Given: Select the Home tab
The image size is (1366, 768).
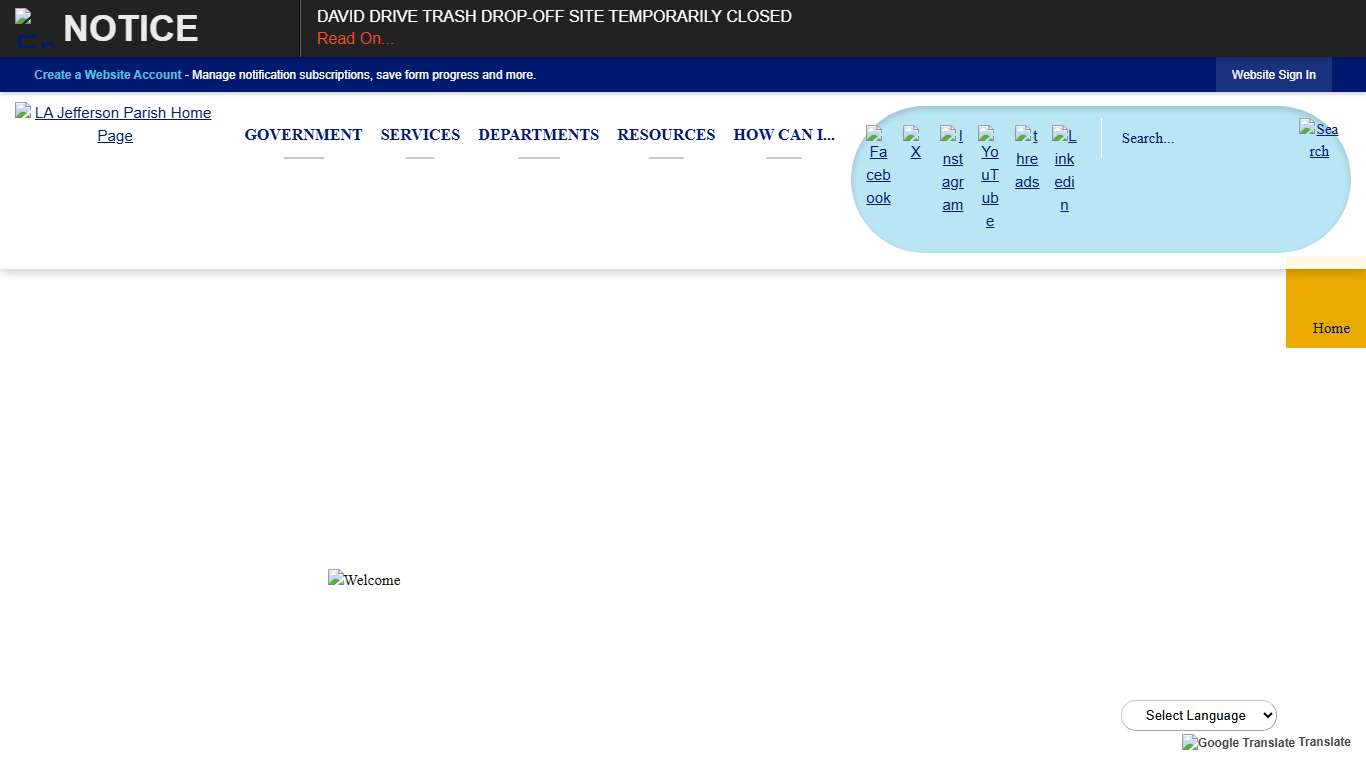Looking at the screenshot, I should point(1331,328).
